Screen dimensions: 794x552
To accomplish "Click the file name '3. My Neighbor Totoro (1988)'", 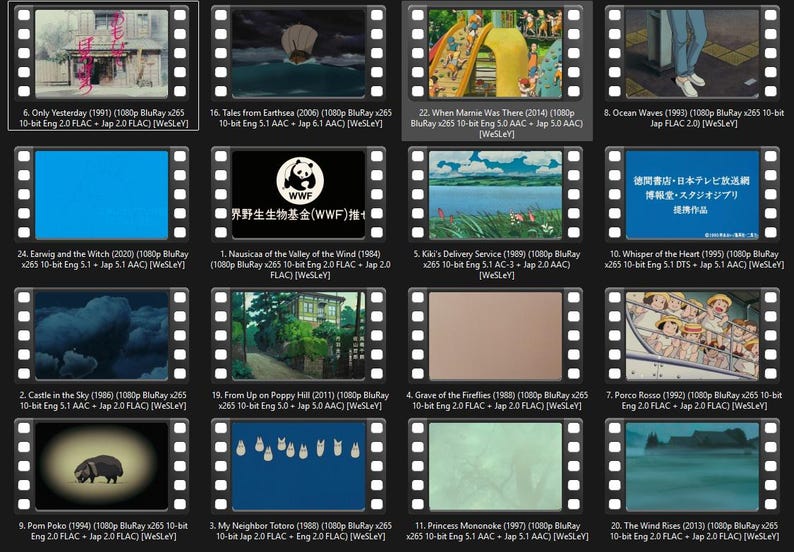I will click(x=300, y=531).
